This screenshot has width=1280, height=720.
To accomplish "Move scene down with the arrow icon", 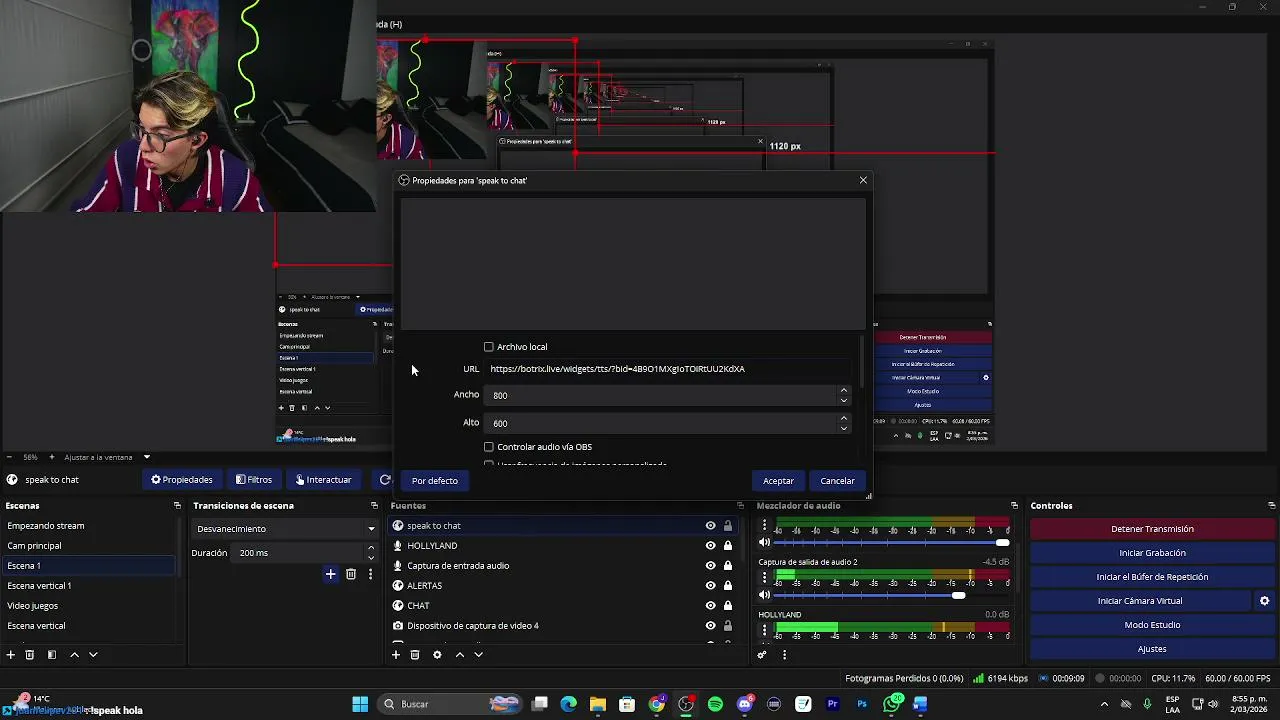I will (93, 655).
